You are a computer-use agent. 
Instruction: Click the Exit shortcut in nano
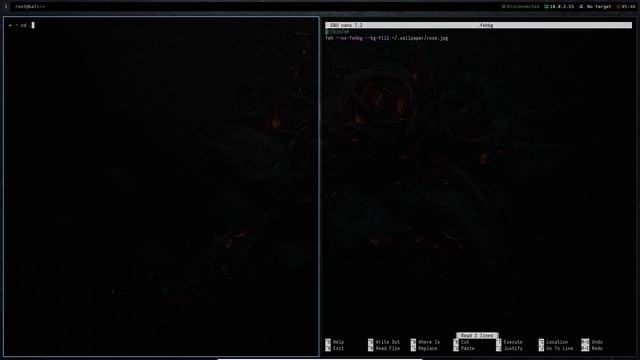335,349
